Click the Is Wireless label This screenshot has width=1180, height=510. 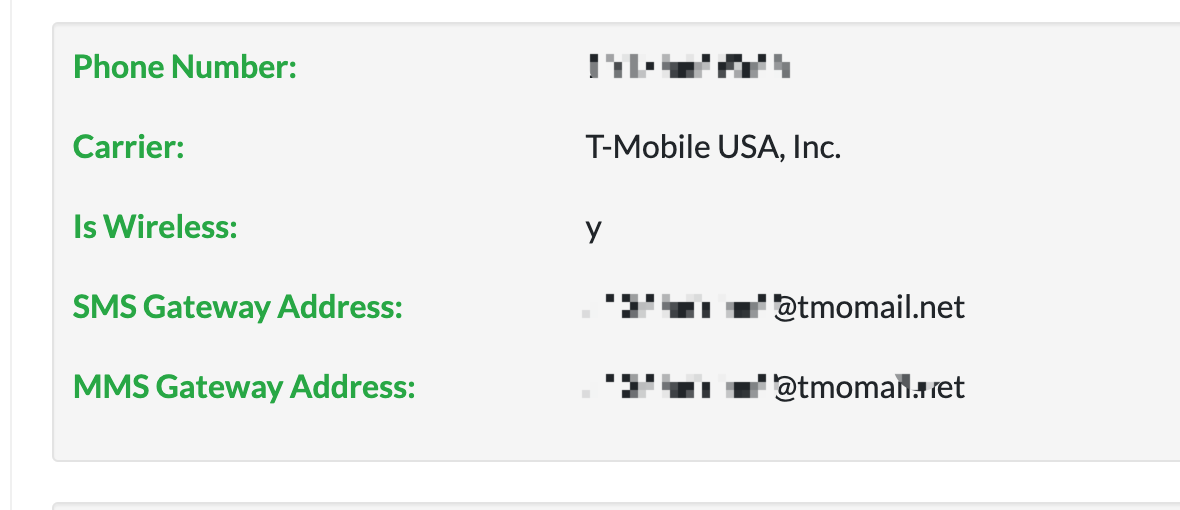point(155,227)
